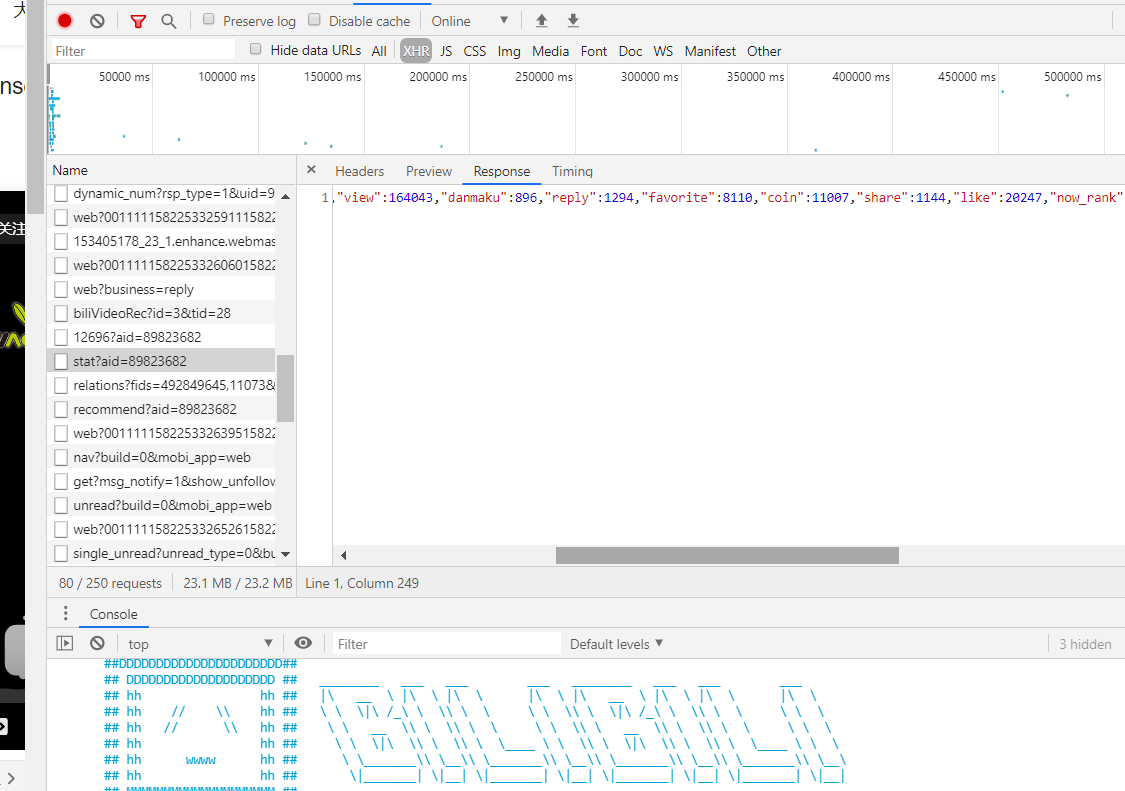Switch to Preview tab
The image size is (1125, 791).
(x=429, y=172)
